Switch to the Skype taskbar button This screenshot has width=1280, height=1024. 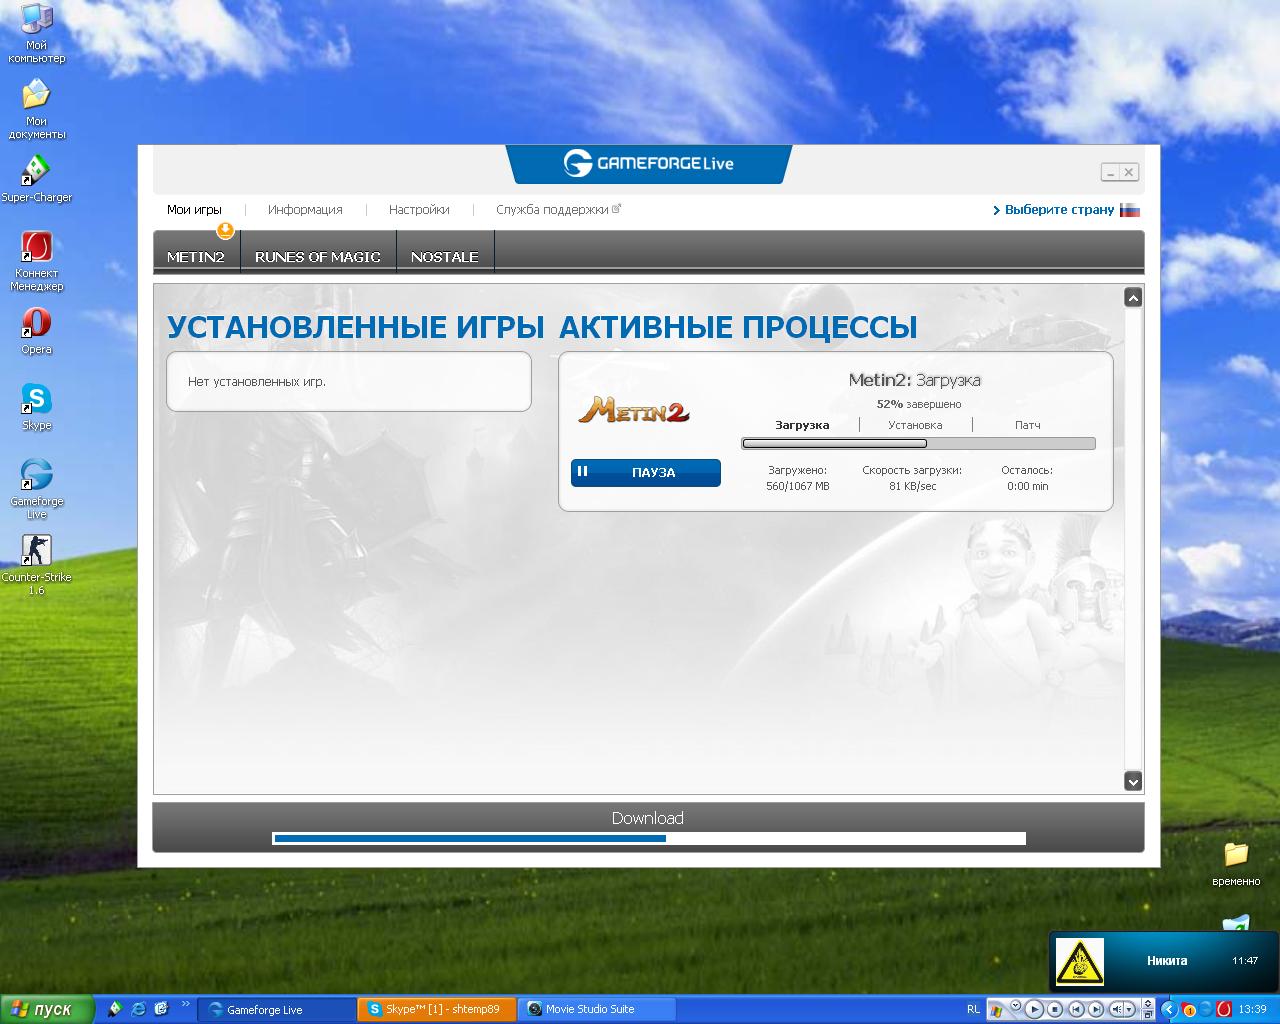(438, 1009)
